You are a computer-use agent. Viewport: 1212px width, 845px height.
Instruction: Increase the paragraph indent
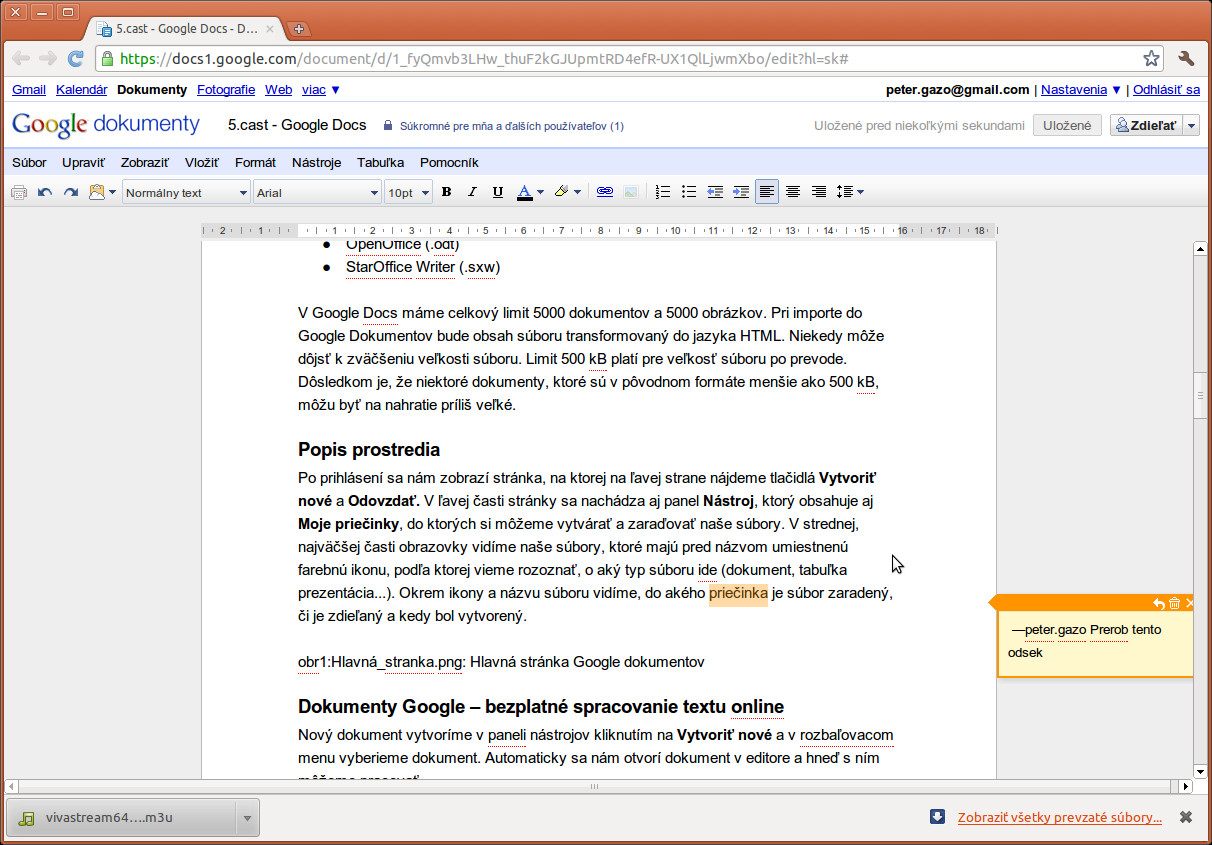click(741, 192)
